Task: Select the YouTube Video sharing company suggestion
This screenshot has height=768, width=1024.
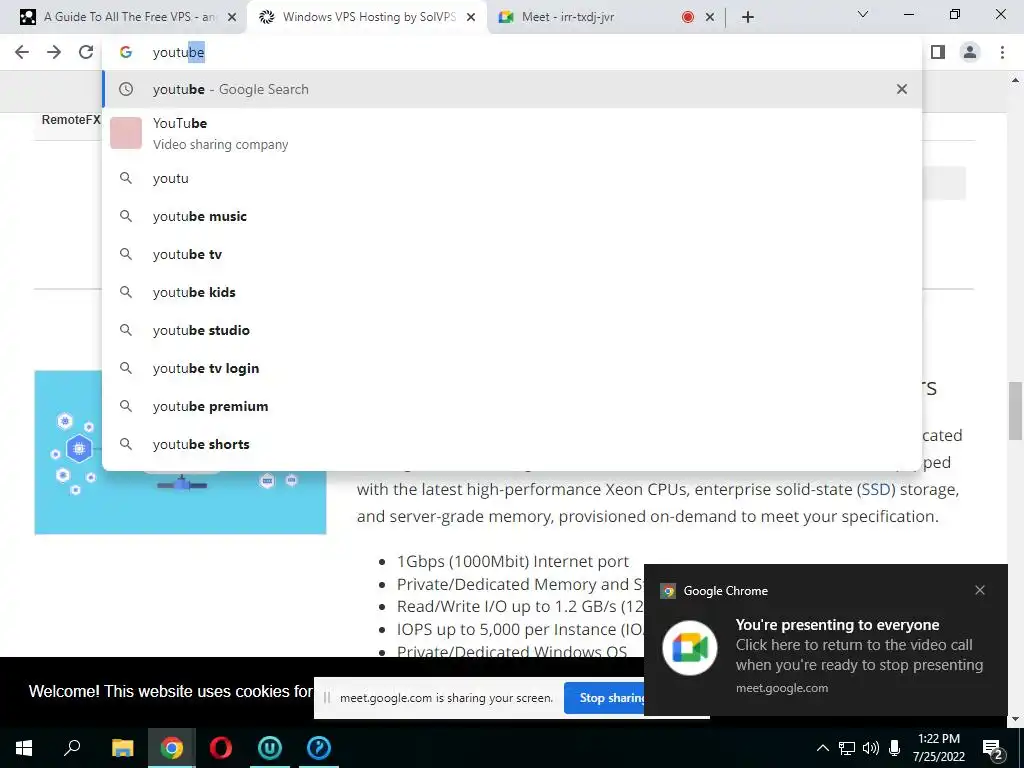Action: pyautogui.click(x=511, y=133)
